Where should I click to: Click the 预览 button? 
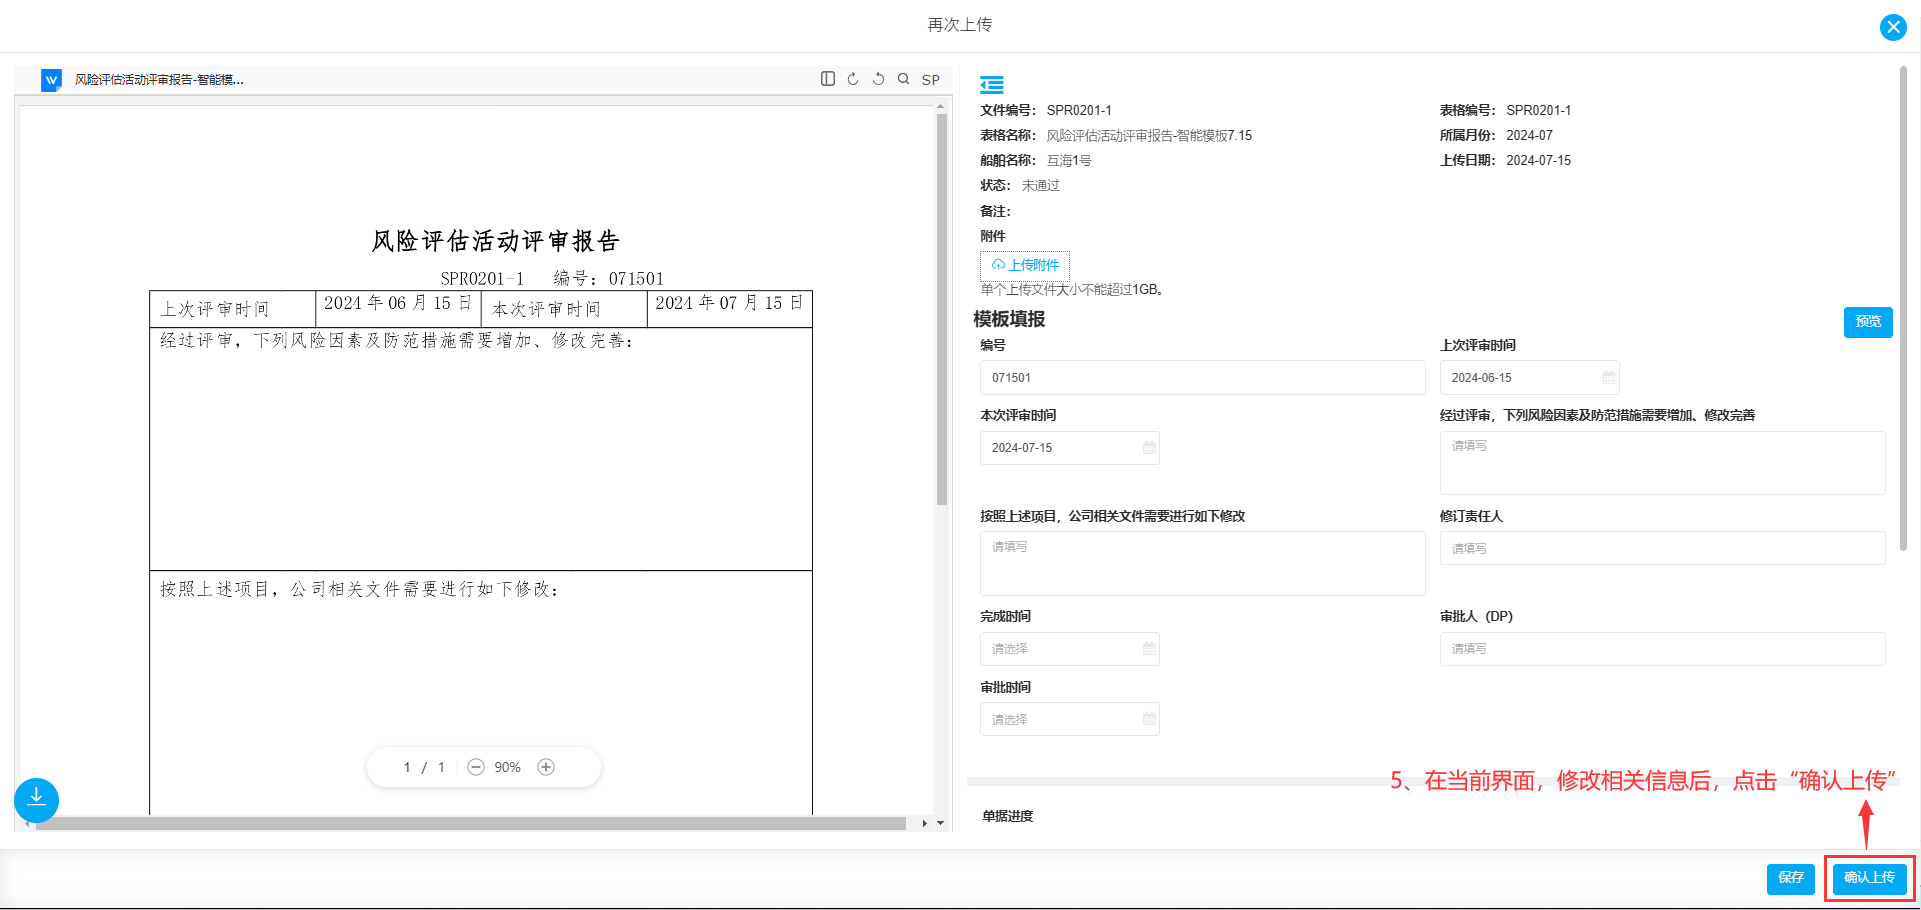(x=1868, y=322)
